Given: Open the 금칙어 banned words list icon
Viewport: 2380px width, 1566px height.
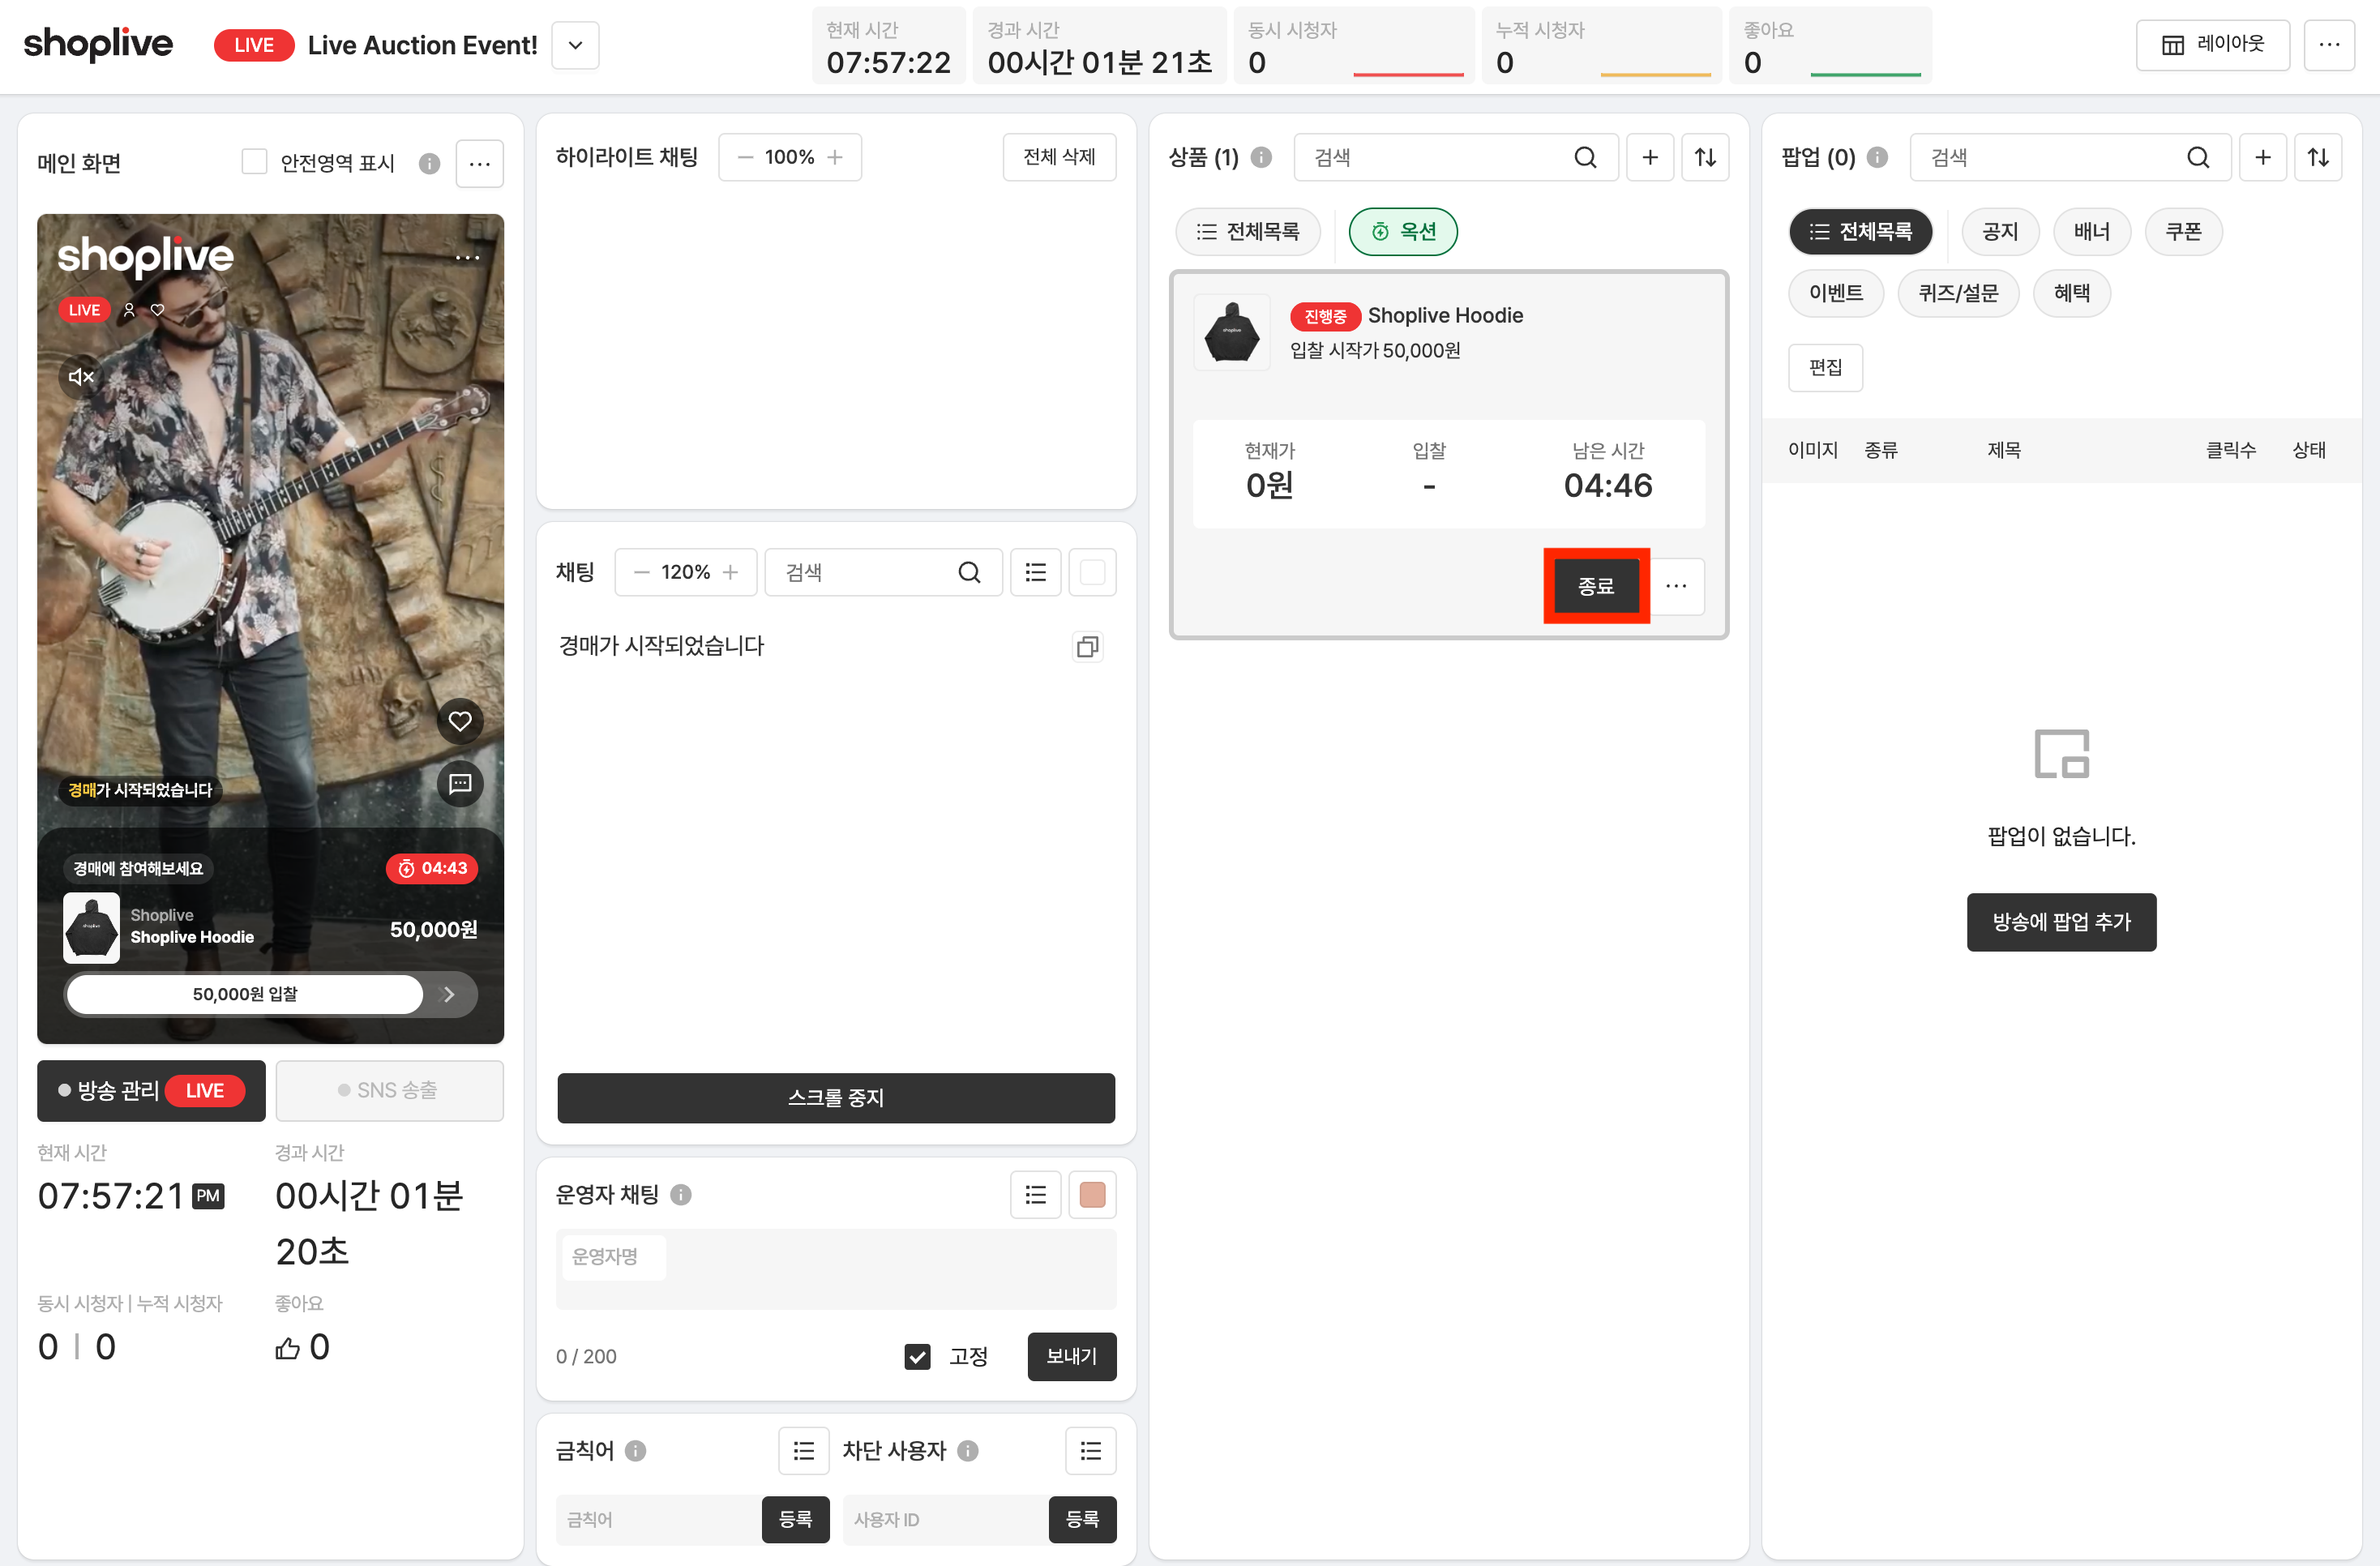Looking at the screenshot, I should pos(803,1450).
